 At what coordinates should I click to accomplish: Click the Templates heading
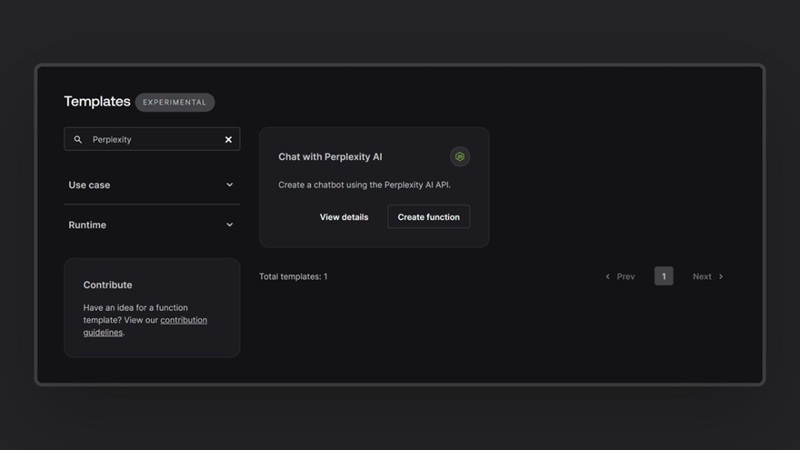97,102
